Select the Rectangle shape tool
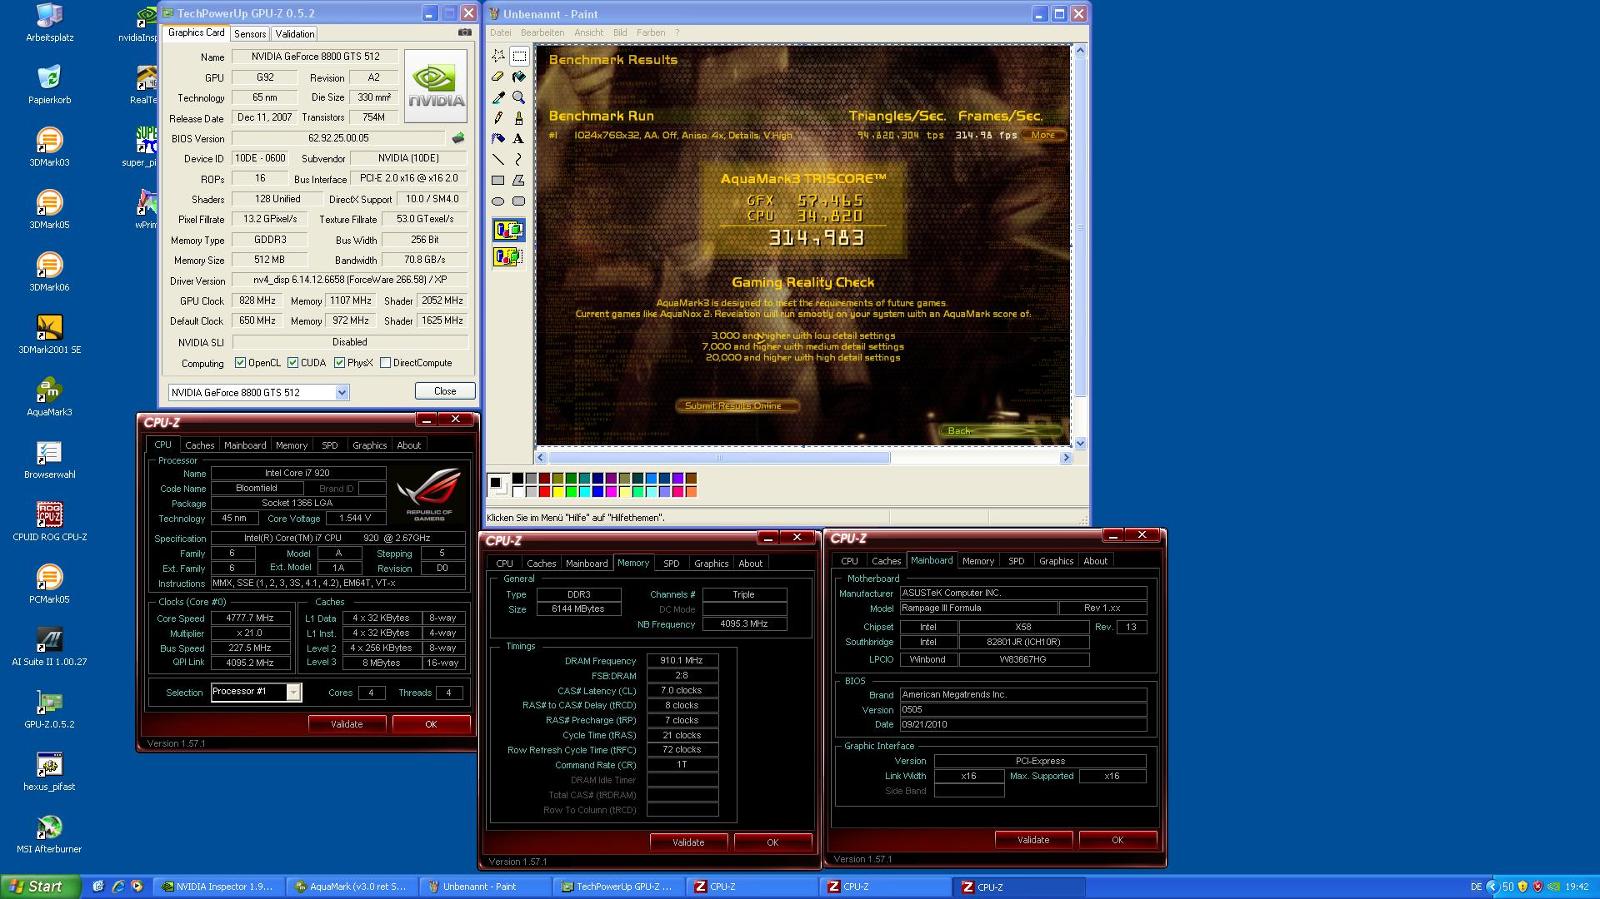Screen dimensions: 1600x899 498,180
